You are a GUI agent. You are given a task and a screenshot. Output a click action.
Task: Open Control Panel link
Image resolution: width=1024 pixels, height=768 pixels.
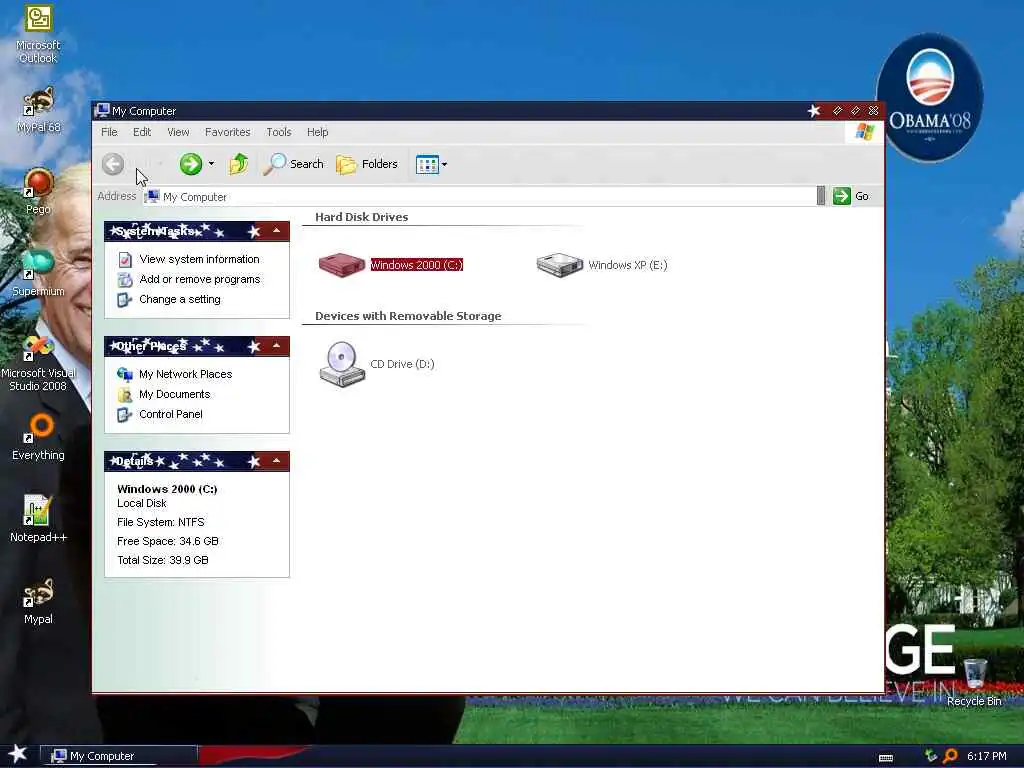click(x=170, y=414)
